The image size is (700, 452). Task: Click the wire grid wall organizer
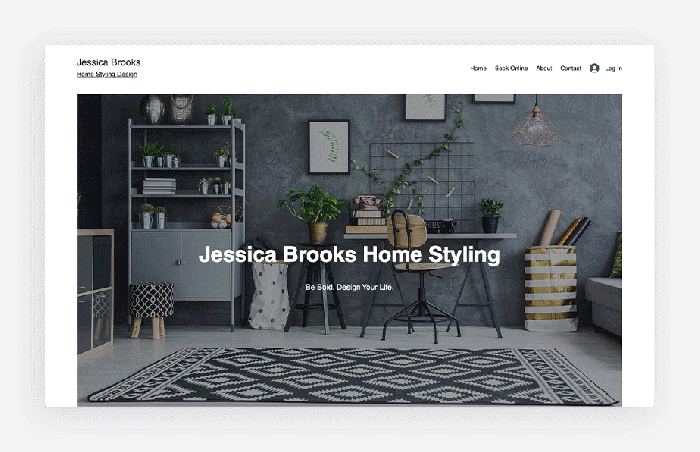coord(422,187)
